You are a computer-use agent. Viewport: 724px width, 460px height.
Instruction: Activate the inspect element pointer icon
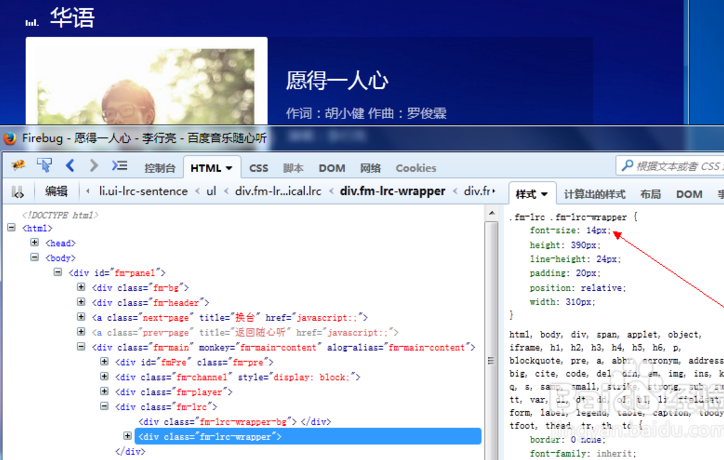coord(45,165)
